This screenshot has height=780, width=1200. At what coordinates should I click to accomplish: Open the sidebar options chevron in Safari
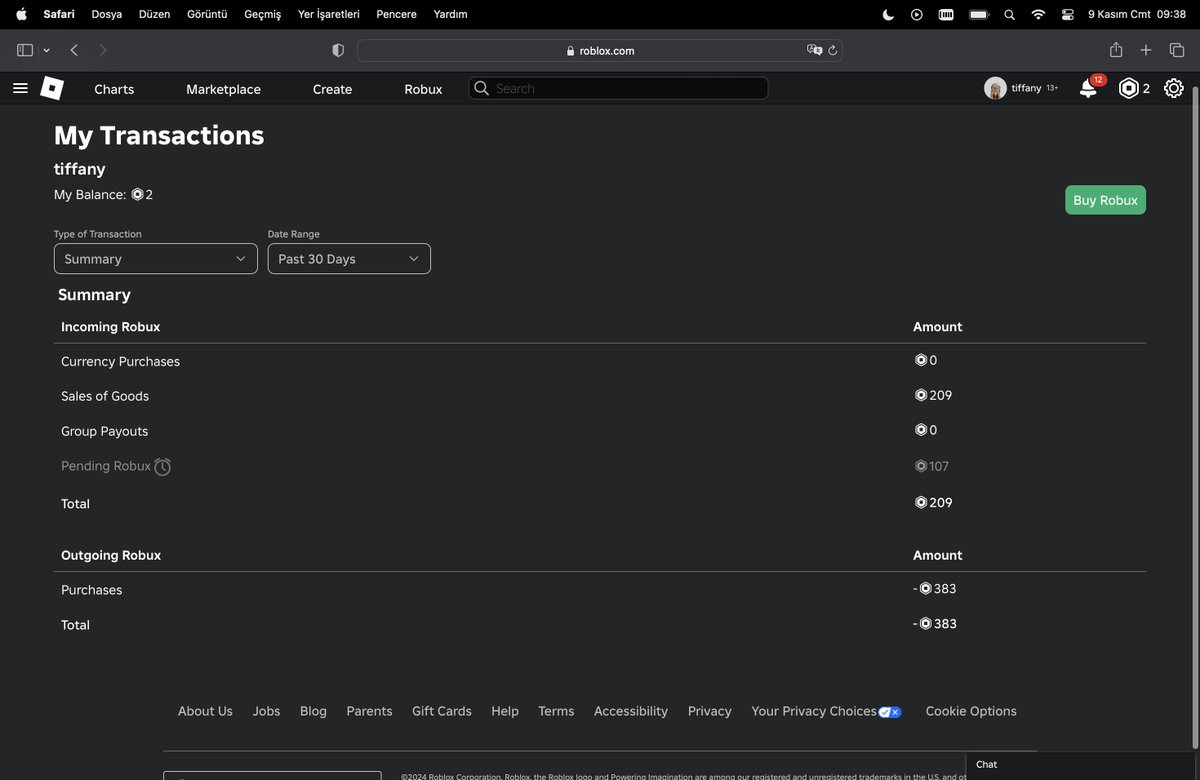click(46, 50)
